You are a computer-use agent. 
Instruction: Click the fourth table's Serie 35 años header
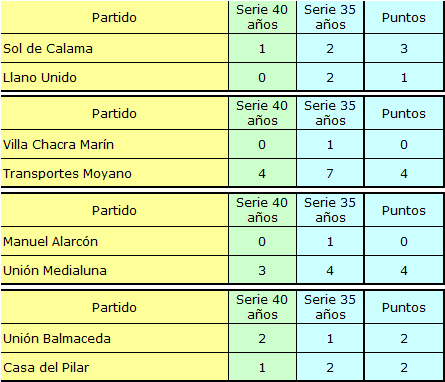330,307
